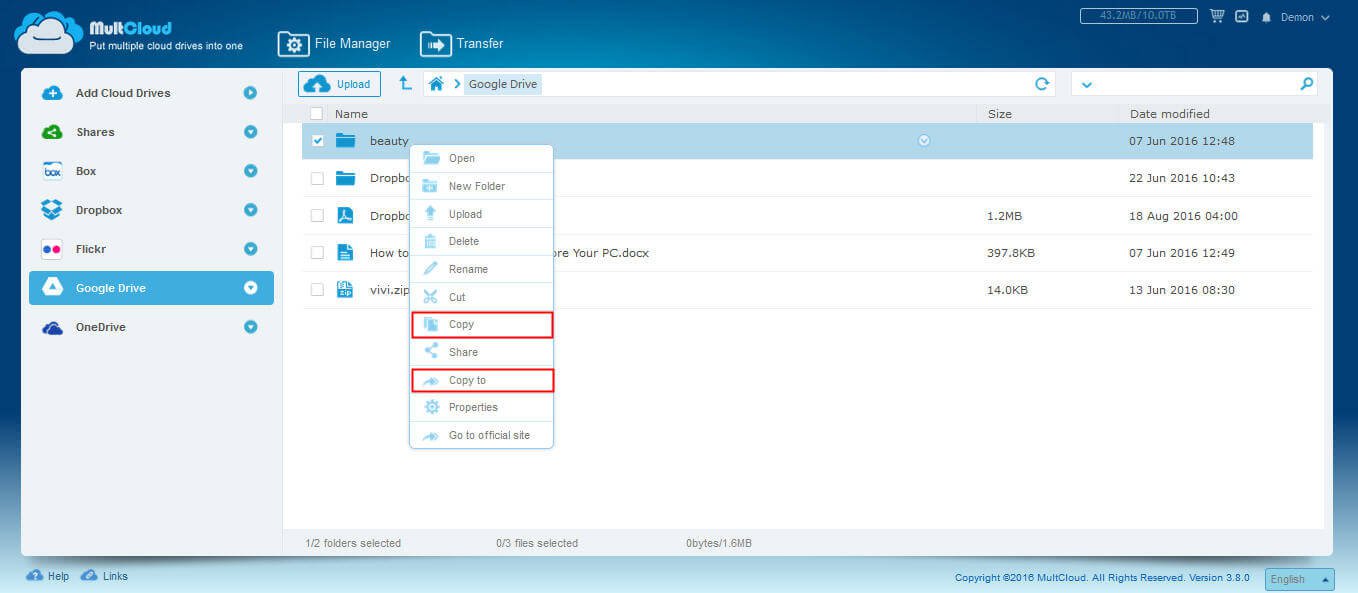Open the English language selector
The image size is (1358, 593).
[x=1298, y=579]
